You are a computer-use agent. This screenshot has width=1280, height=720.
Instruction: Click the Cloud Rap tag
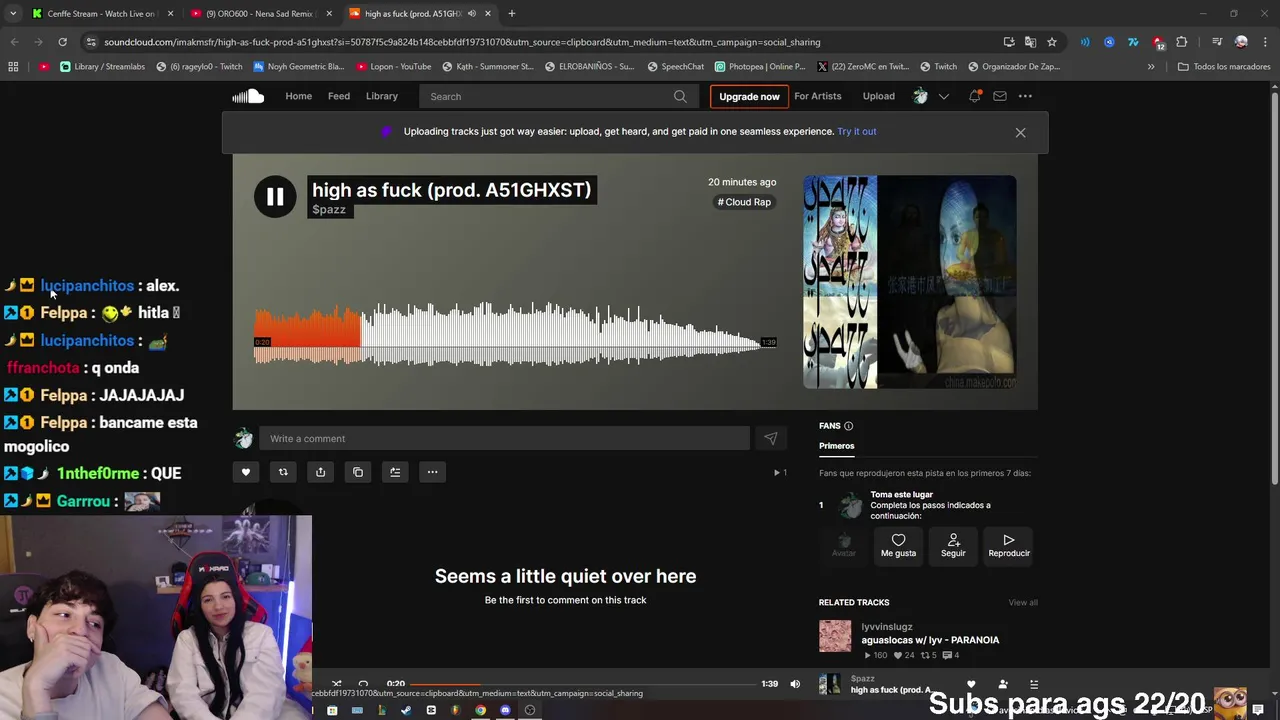tap(744, 202)
